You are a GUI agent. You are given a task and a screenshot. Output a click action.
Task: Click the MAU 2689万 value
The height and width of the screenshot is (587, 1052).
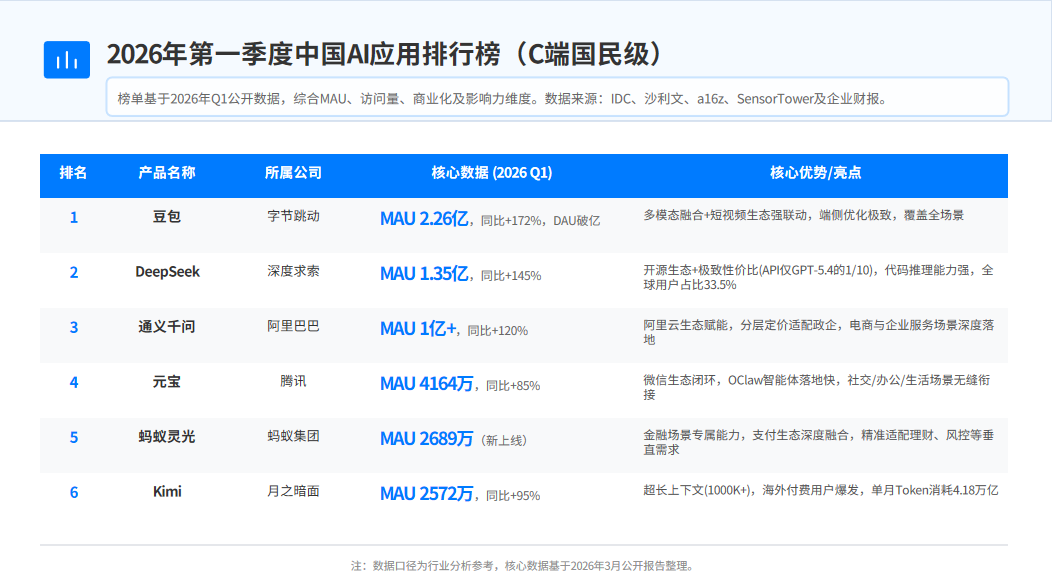pyautogui.click(x=426, y=439)
